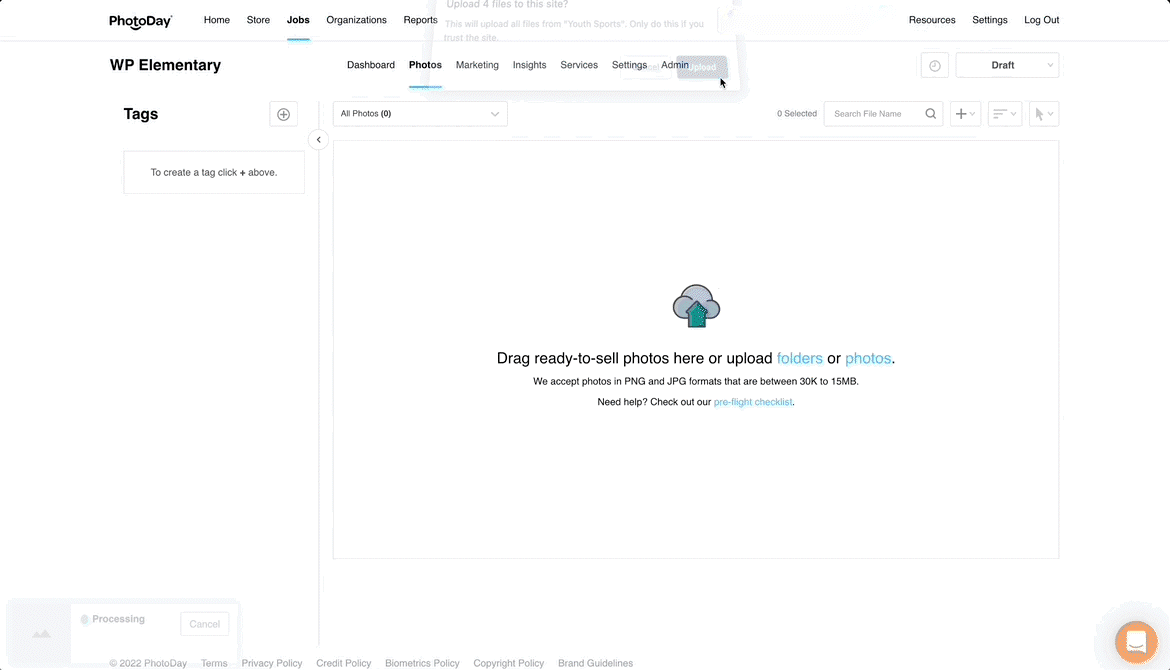
Task: Switch to the Marketing tab
Action: [477, 65]
